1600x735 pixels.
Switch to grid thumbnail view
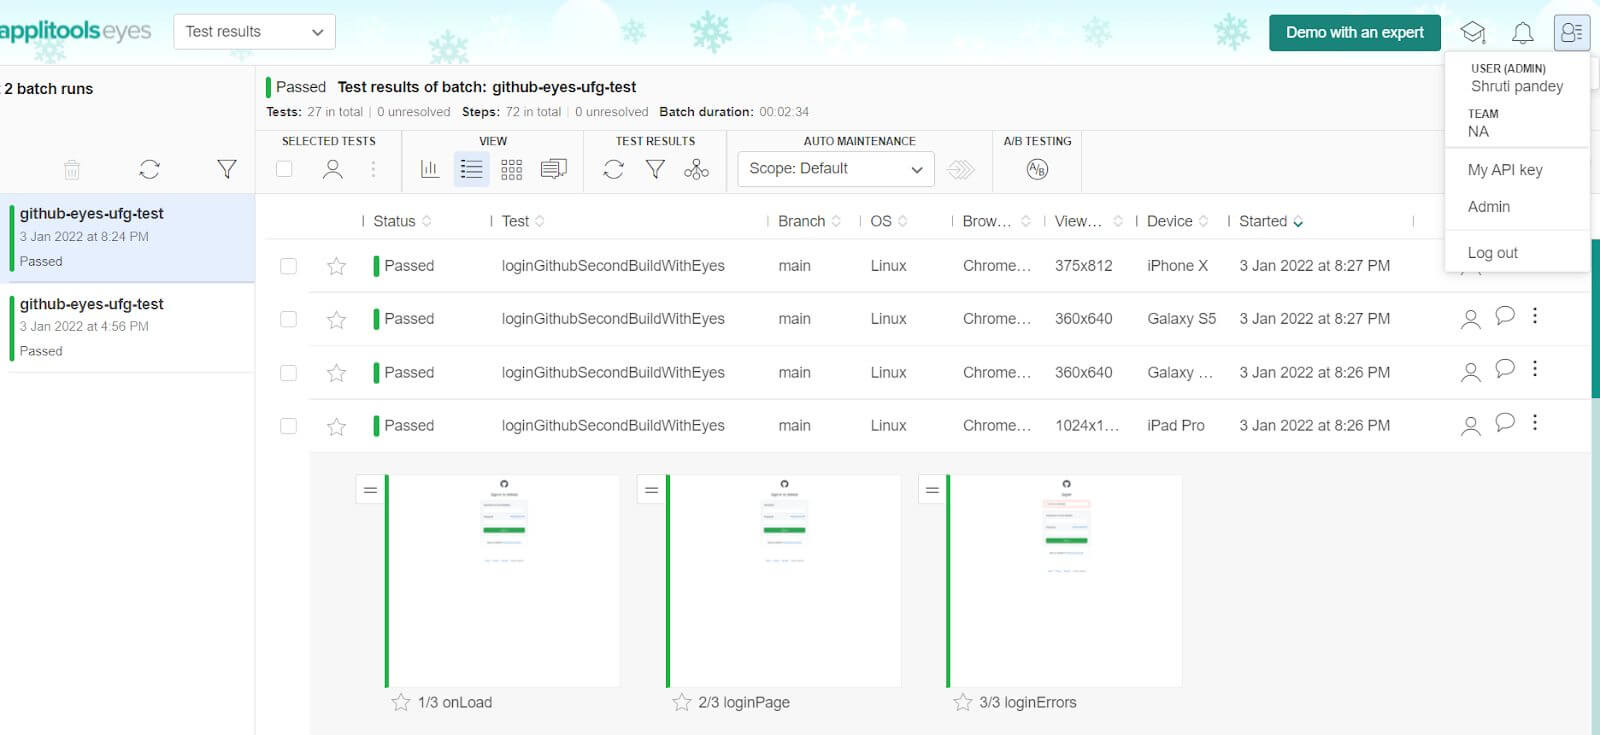(x=512, y=170)
